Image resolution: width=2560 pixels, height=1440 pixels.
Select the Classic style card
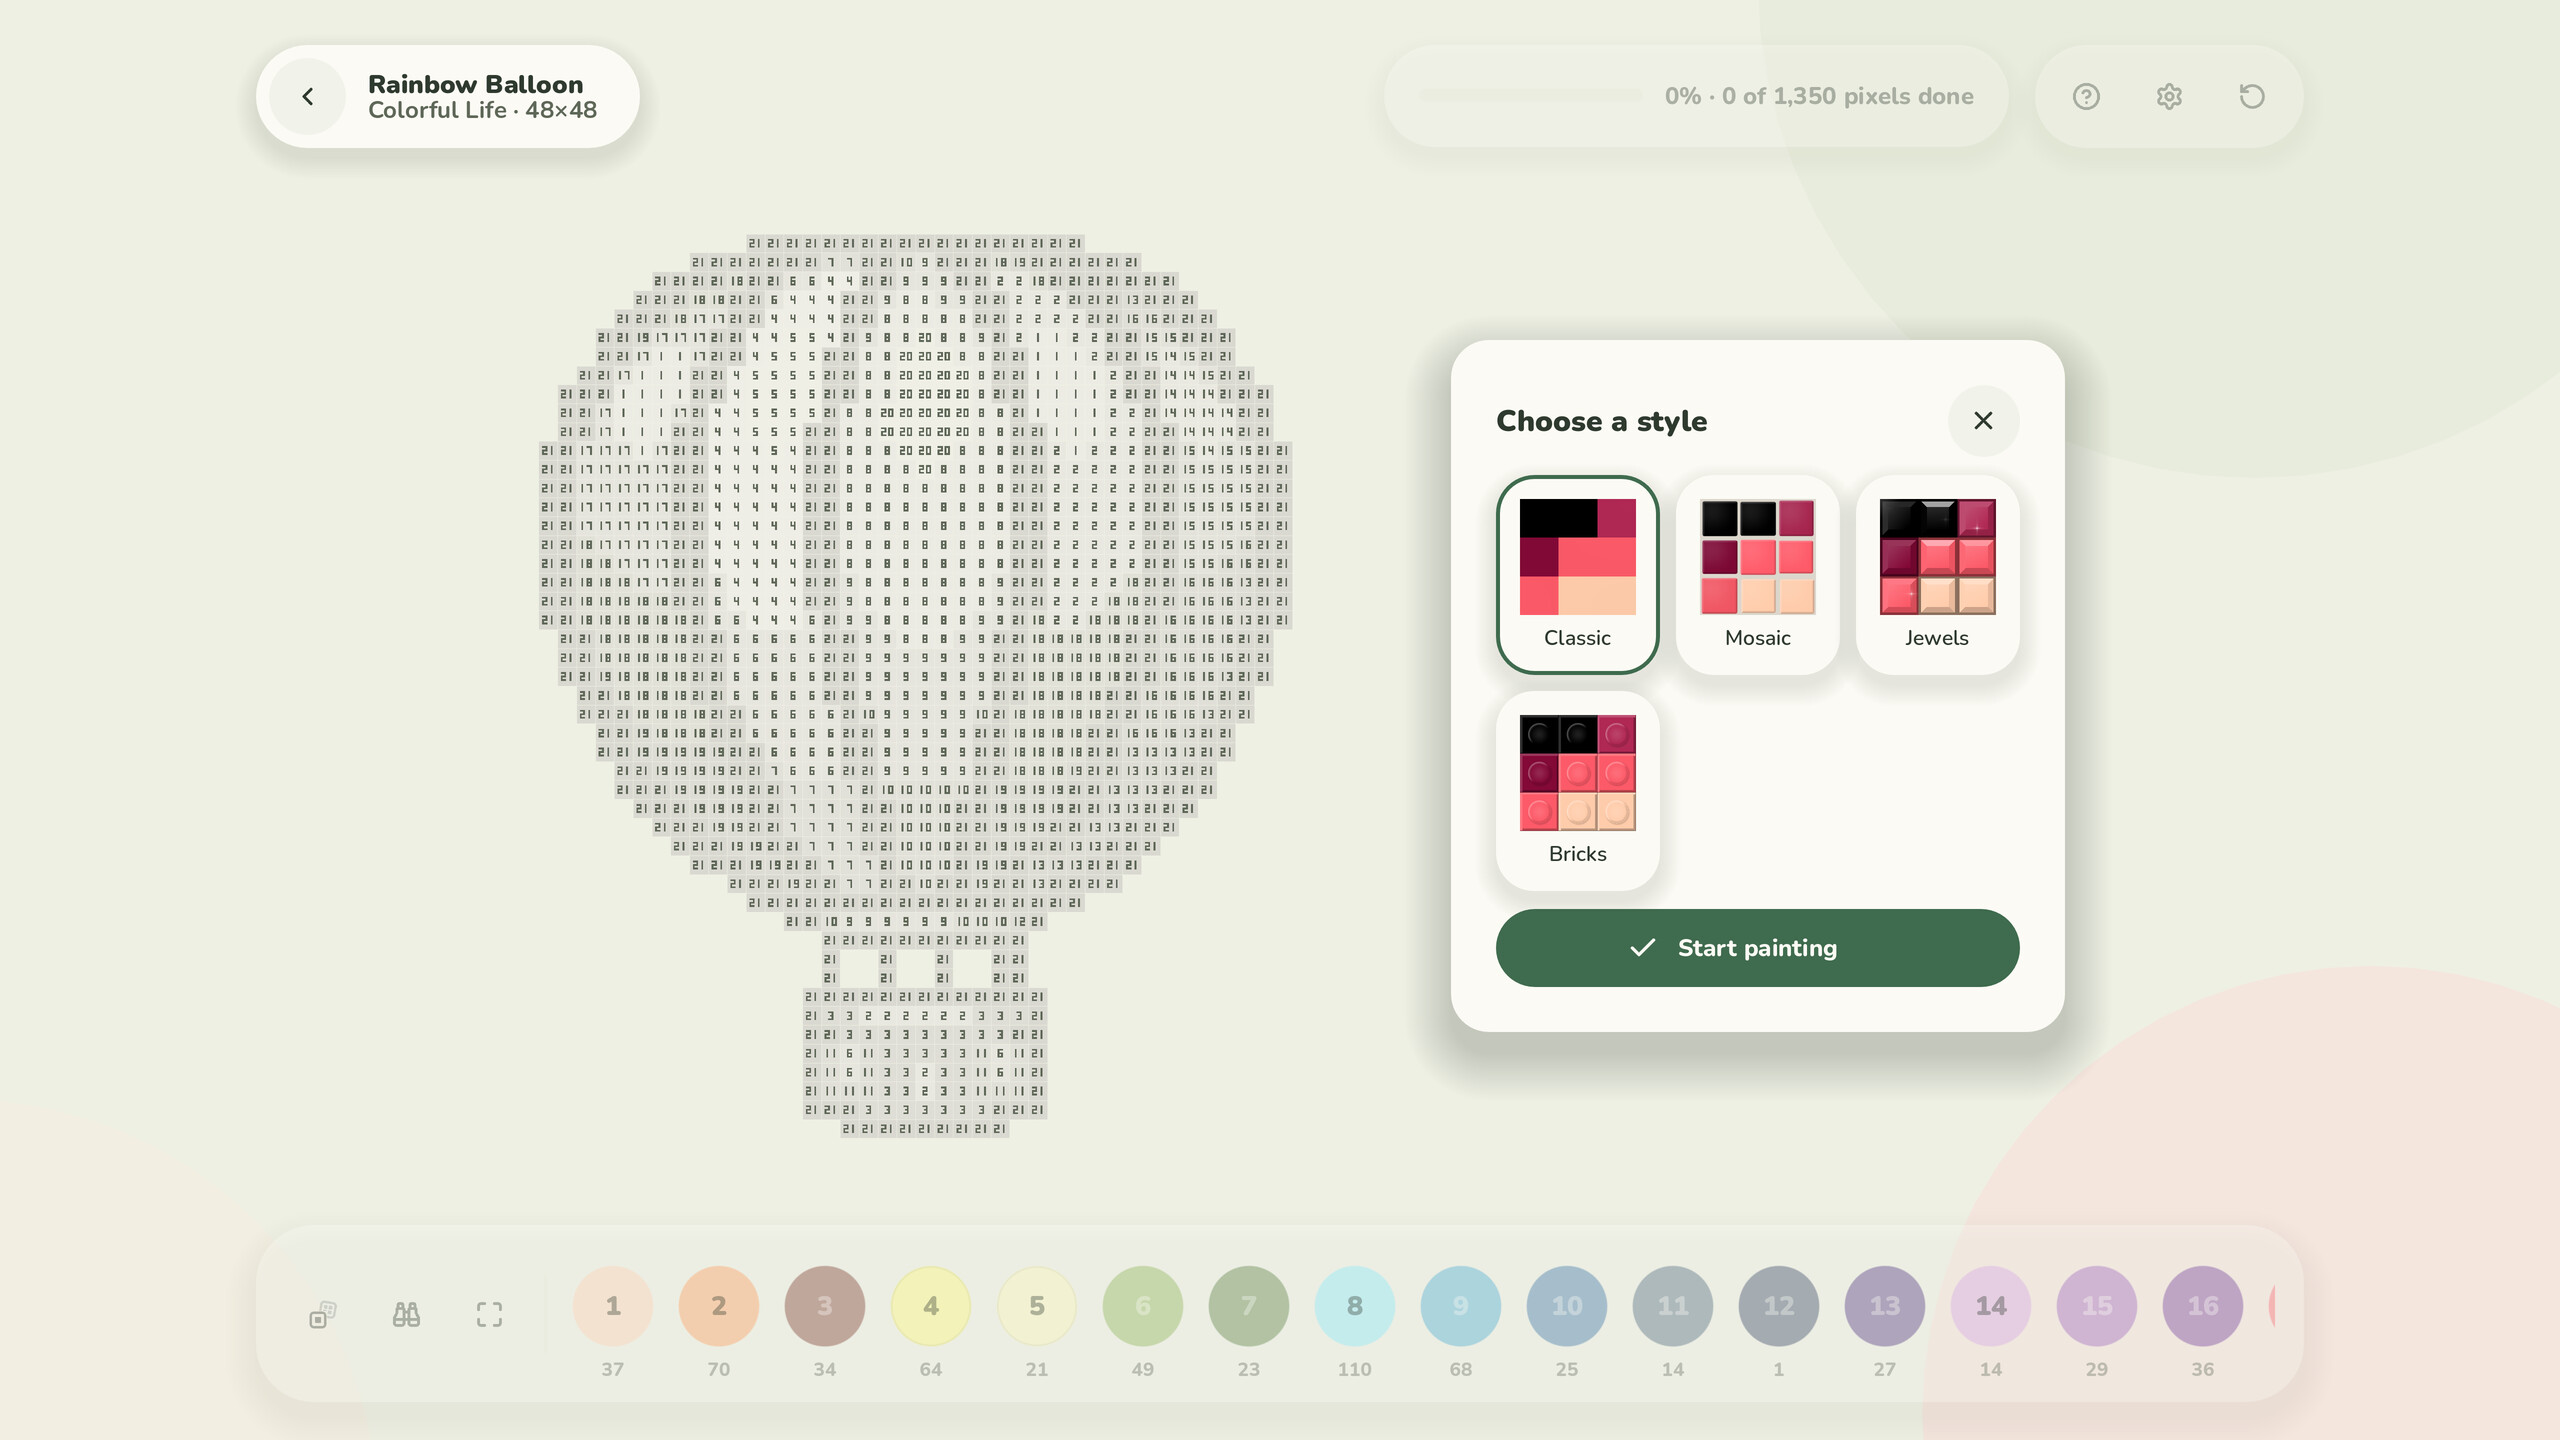(1577, 575)
